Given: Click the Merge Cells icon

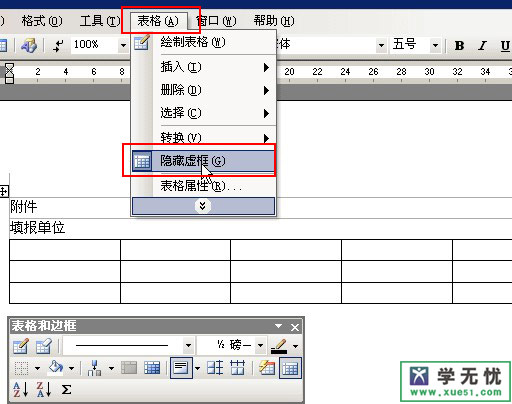Looking at the screenshot, I should [129, 368].
